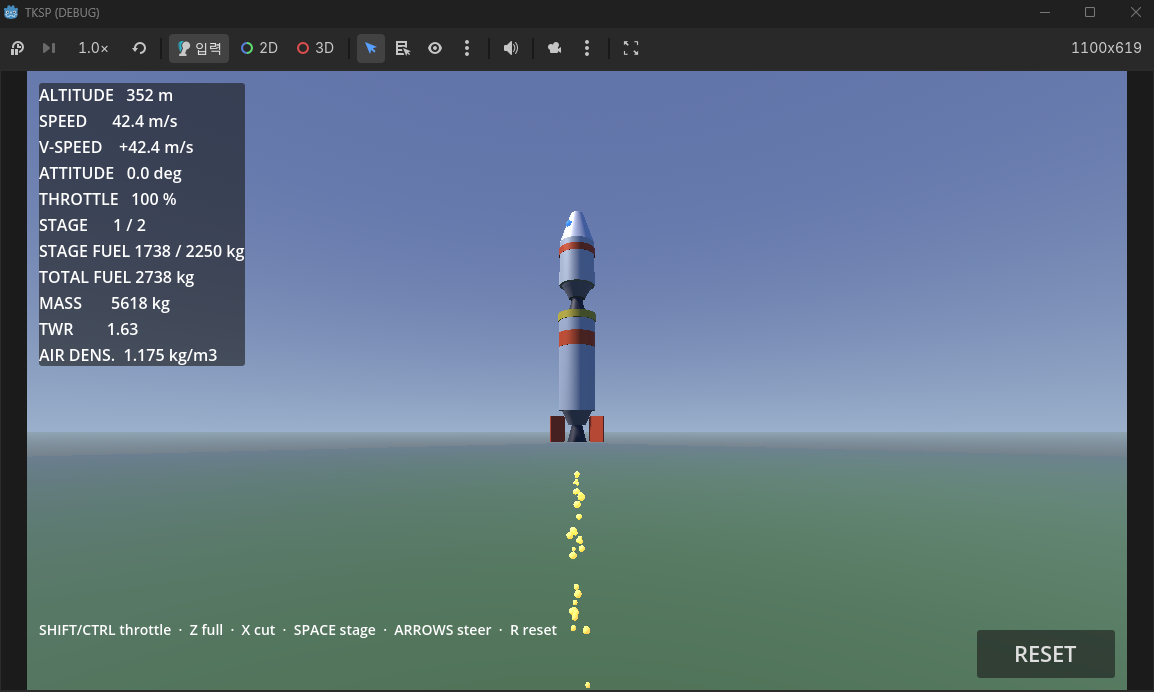Click the "TWR 1.63" readout
This screenshot has height=692, width=1154.
point(88,329)
